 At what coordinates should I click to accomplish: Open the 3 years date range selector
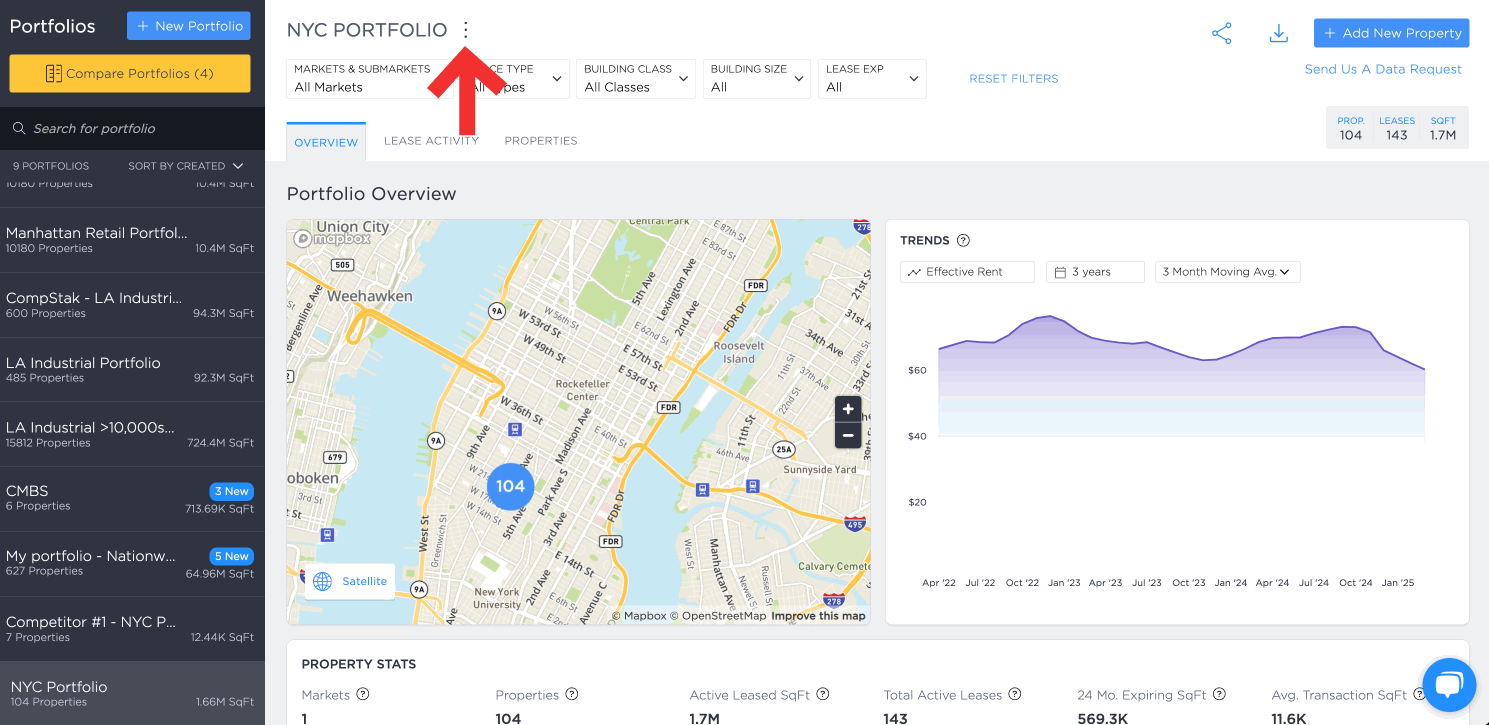[1095, 272]
